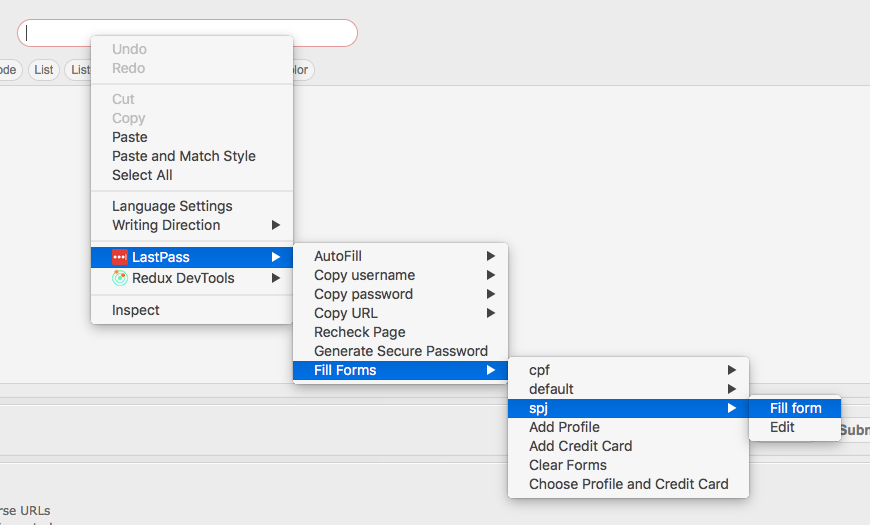This screenshot has height=525, width=870.
Task: Expand the Redux DevTools submenu arrow
Action: 276,278
